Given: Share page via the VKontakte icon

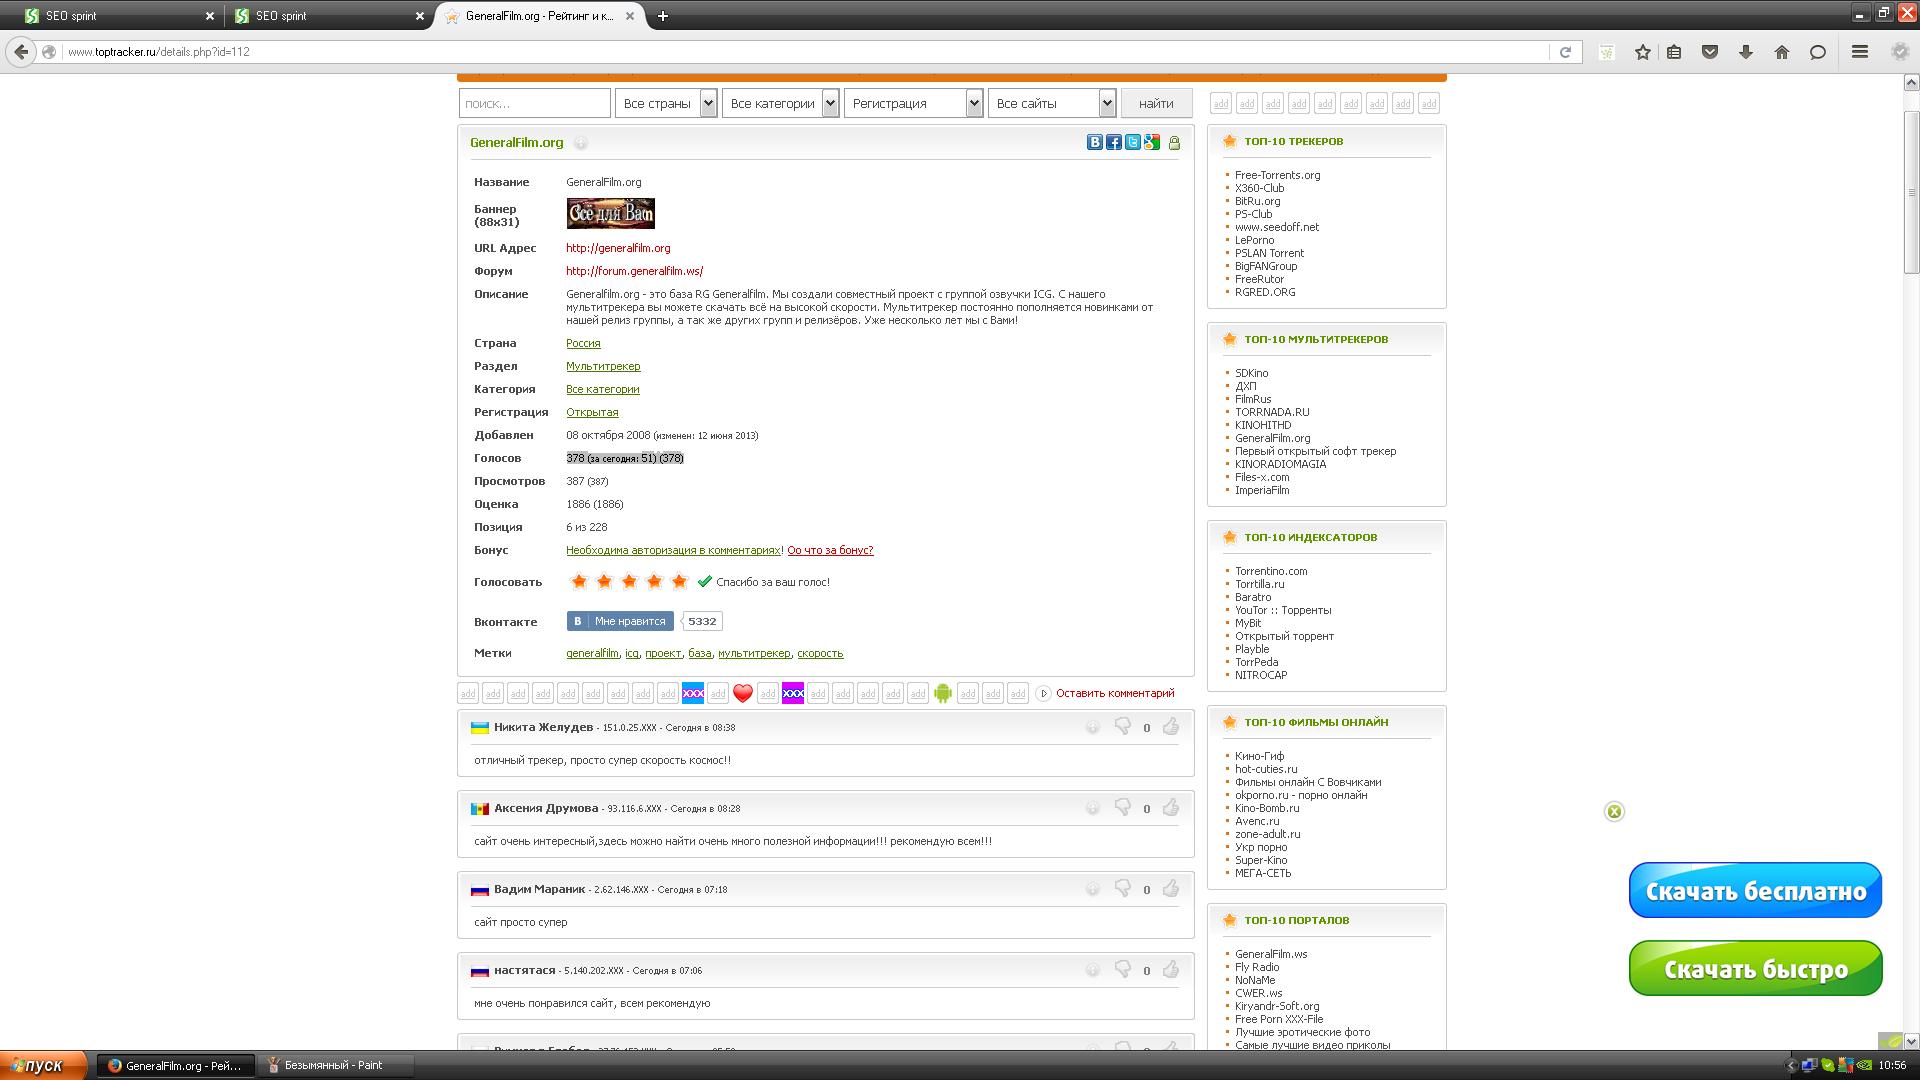Looking at the screenshot, I should click(x=1094, y=143).
